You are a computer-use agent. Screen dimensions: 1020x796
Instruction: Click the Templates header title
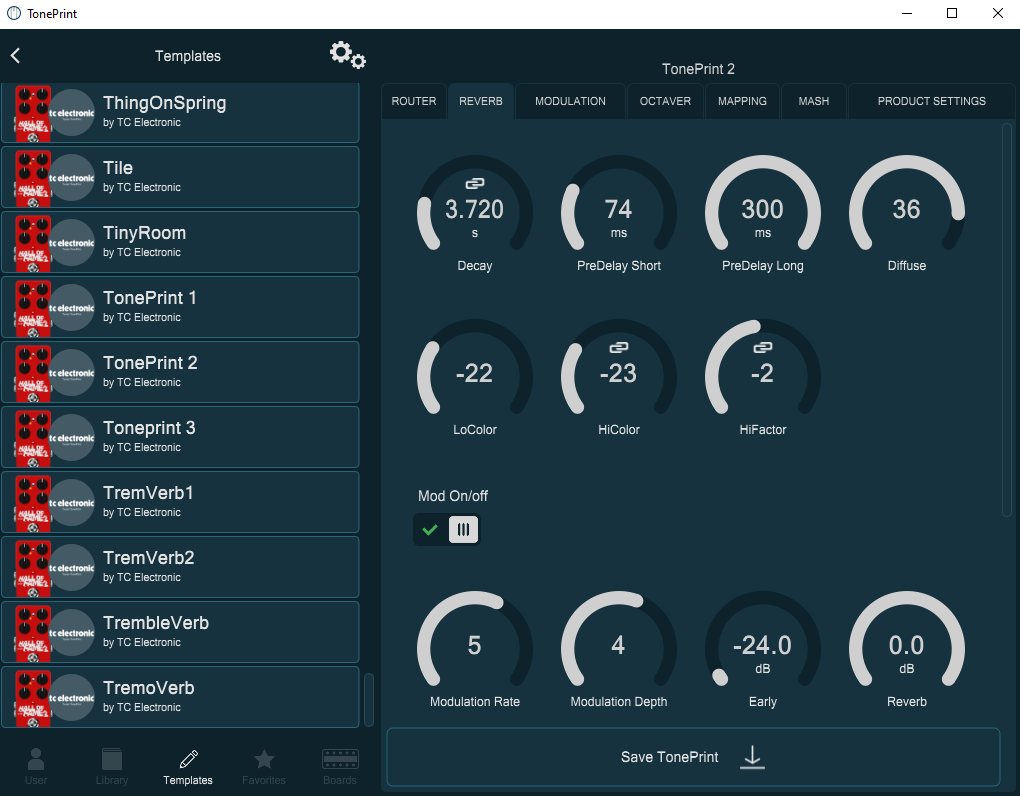click(x=188, y=56)
